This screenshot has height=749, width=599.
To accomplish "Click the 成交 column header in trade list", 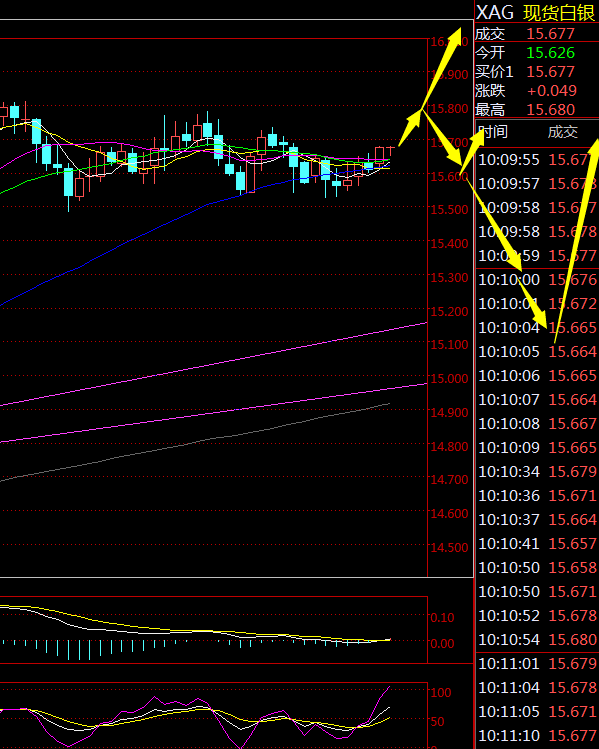I will coord(563,132).
